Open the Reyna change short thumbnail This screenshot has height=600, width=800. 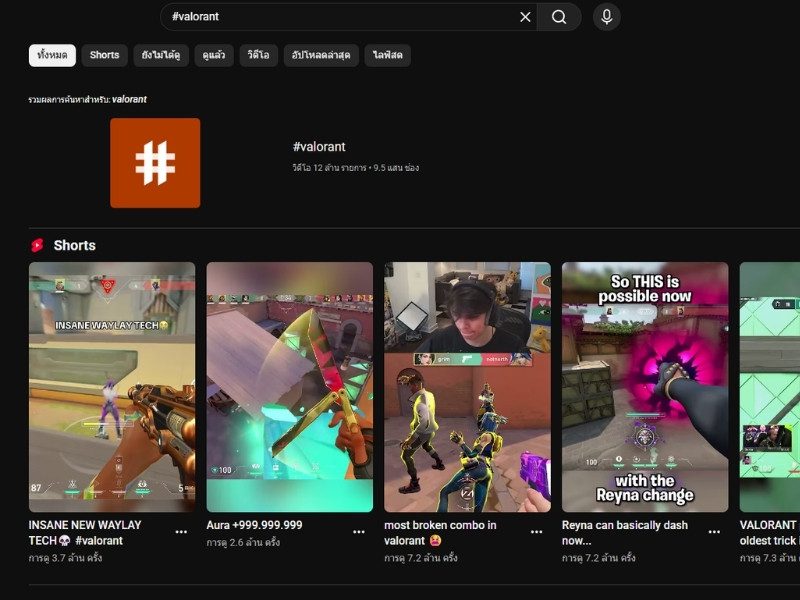[x=645, y=387]
